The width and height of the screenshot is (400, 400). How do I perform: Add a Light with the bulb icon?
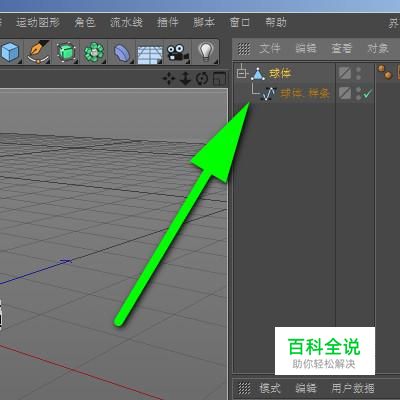[206, 51]
